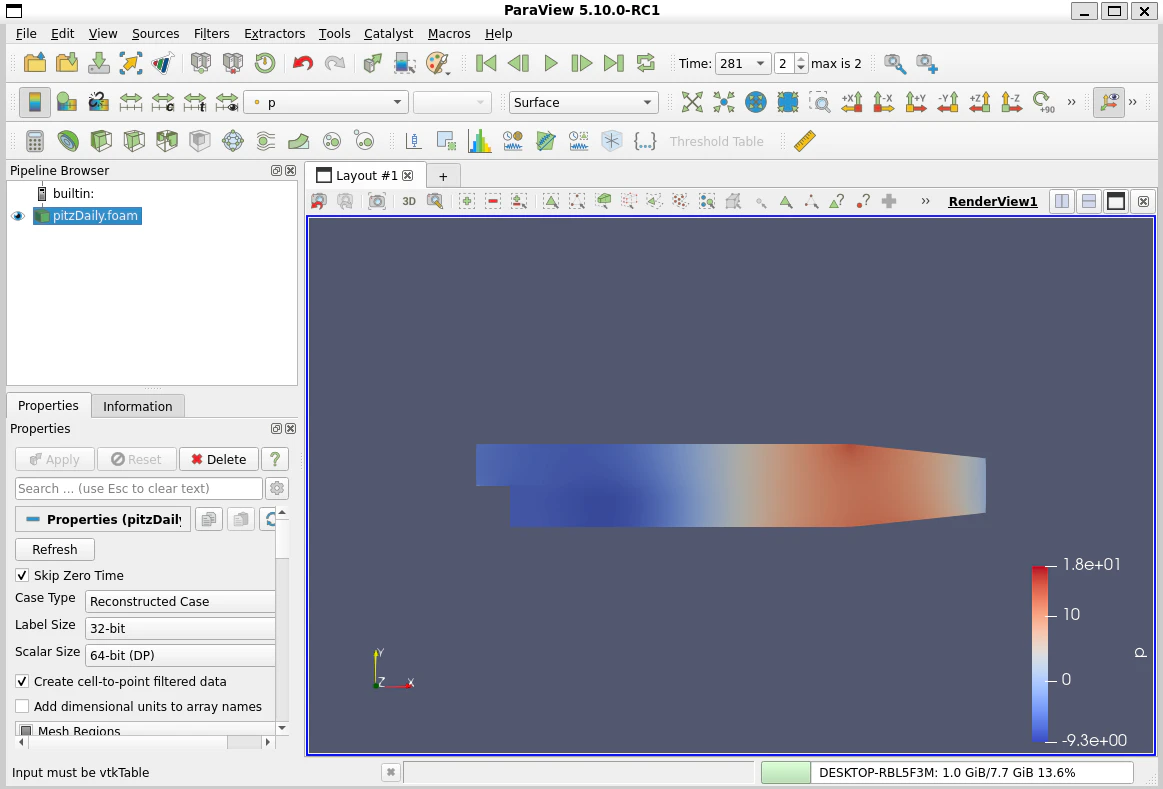Open the Extractors menu
Image resolution: width=1163 pixels, height=789 pixels.
tap(274, 33)
